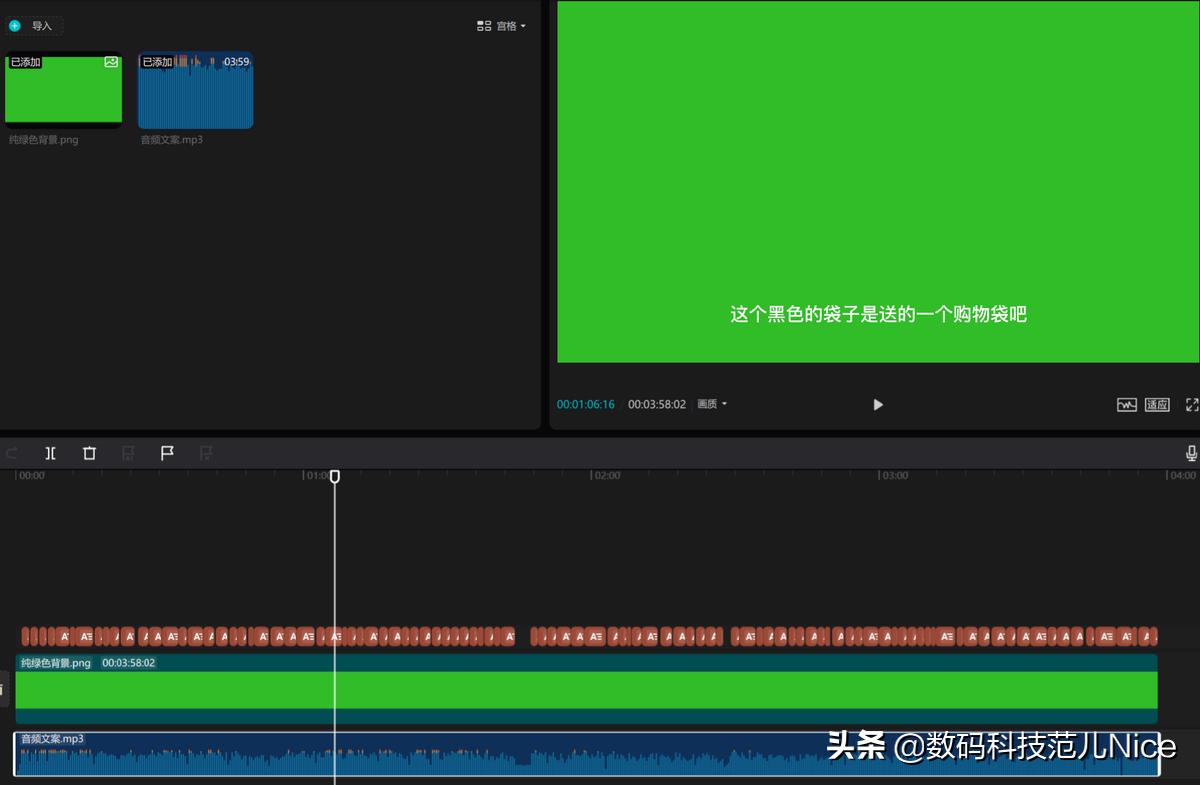This screenshot has width=1200, height=785.
Task: Click the Microphone voiceover icon on the right
Action: (x=1191, y=453)
